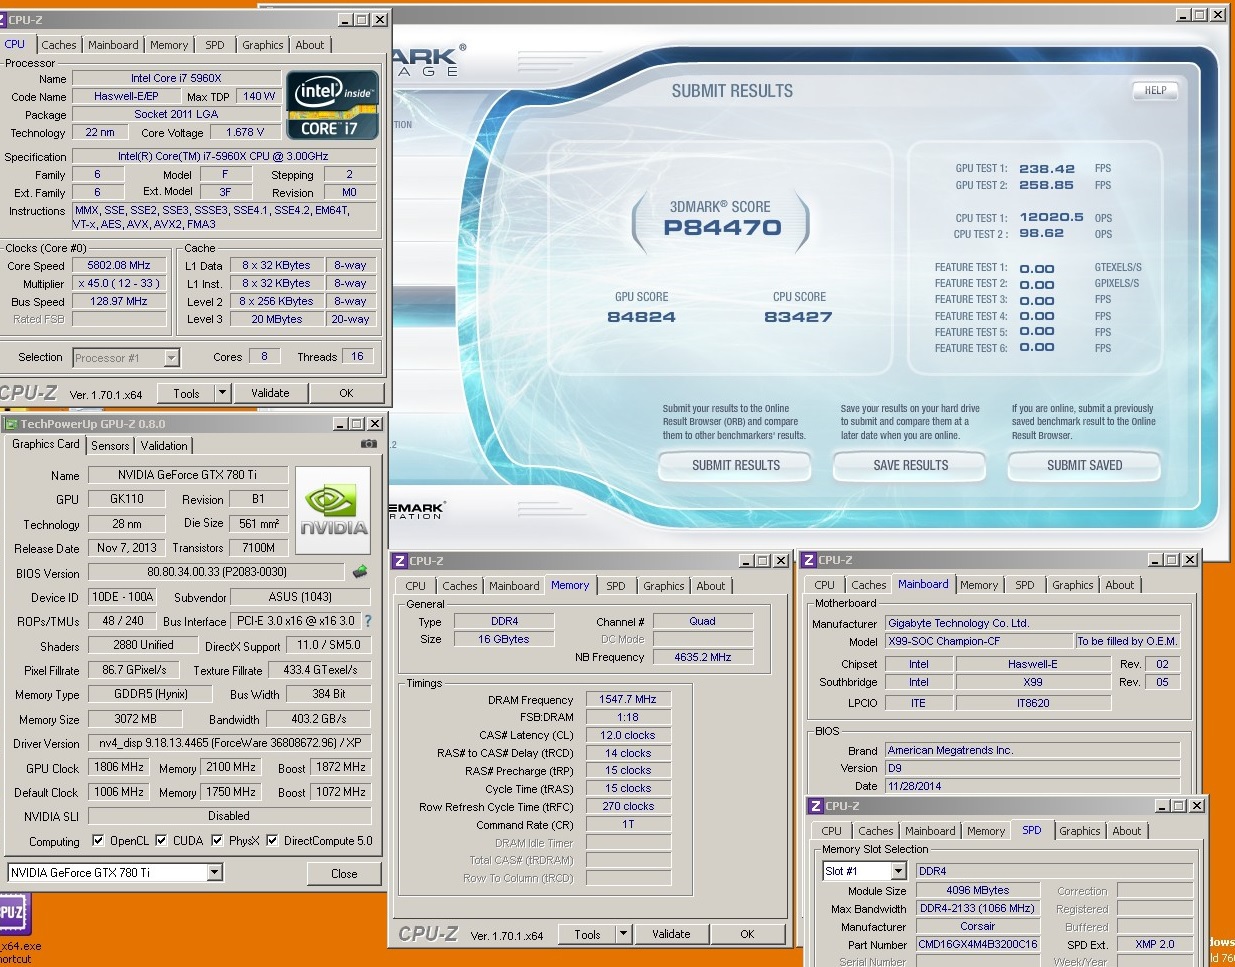Screen dimensions: 1235x967
Task: Open the GeForce GTX 780 Ti dropdown
Action: pyautogui.click(x=214, y=873)
